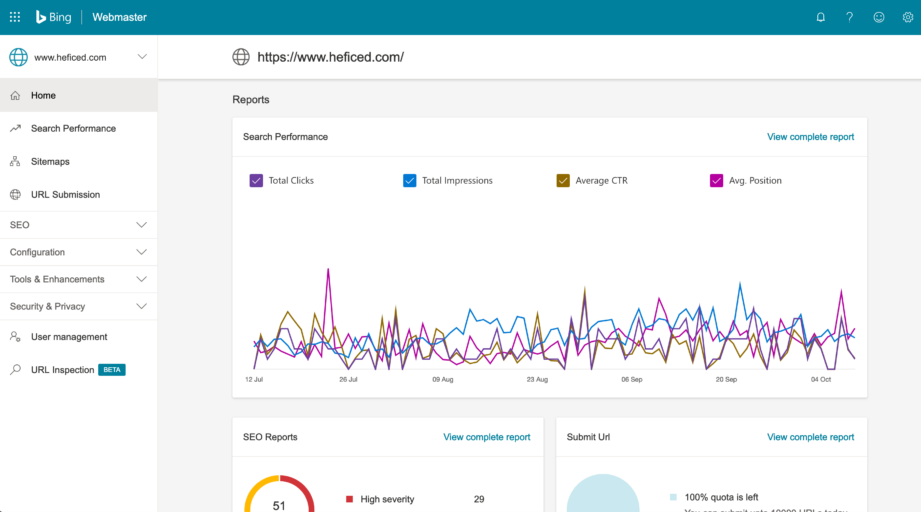The width and height of the screenshot is (921, 512).
Task: Click the feedback smiley icon
Action: point(879,17)
